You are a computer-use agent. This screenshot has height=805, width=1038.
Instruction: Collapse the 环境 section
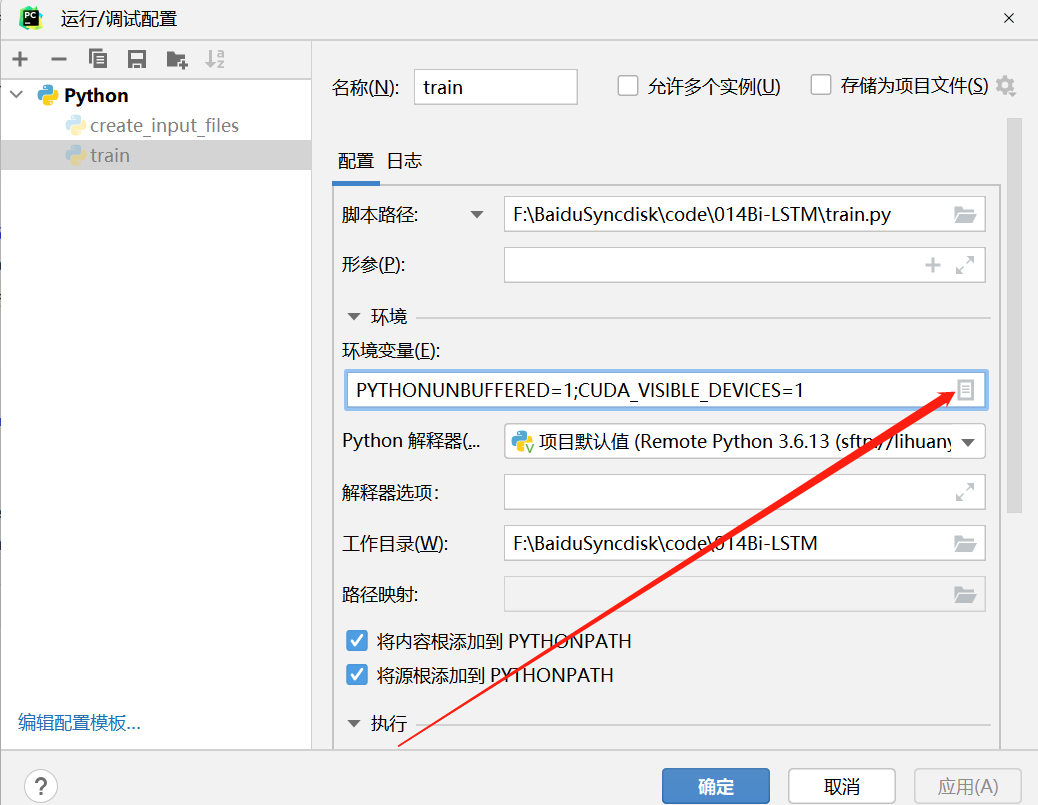[x=354, y=317]
